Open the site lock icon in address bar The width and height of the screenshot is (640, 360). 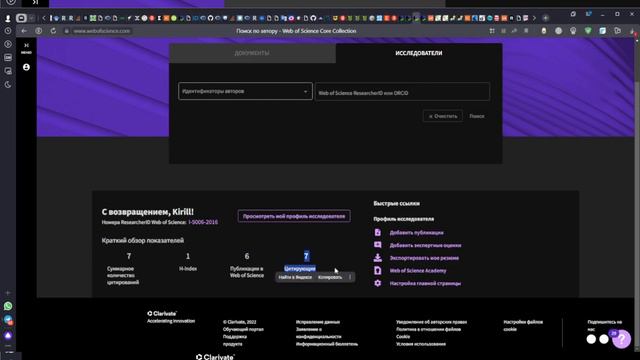tap(67, 31)
